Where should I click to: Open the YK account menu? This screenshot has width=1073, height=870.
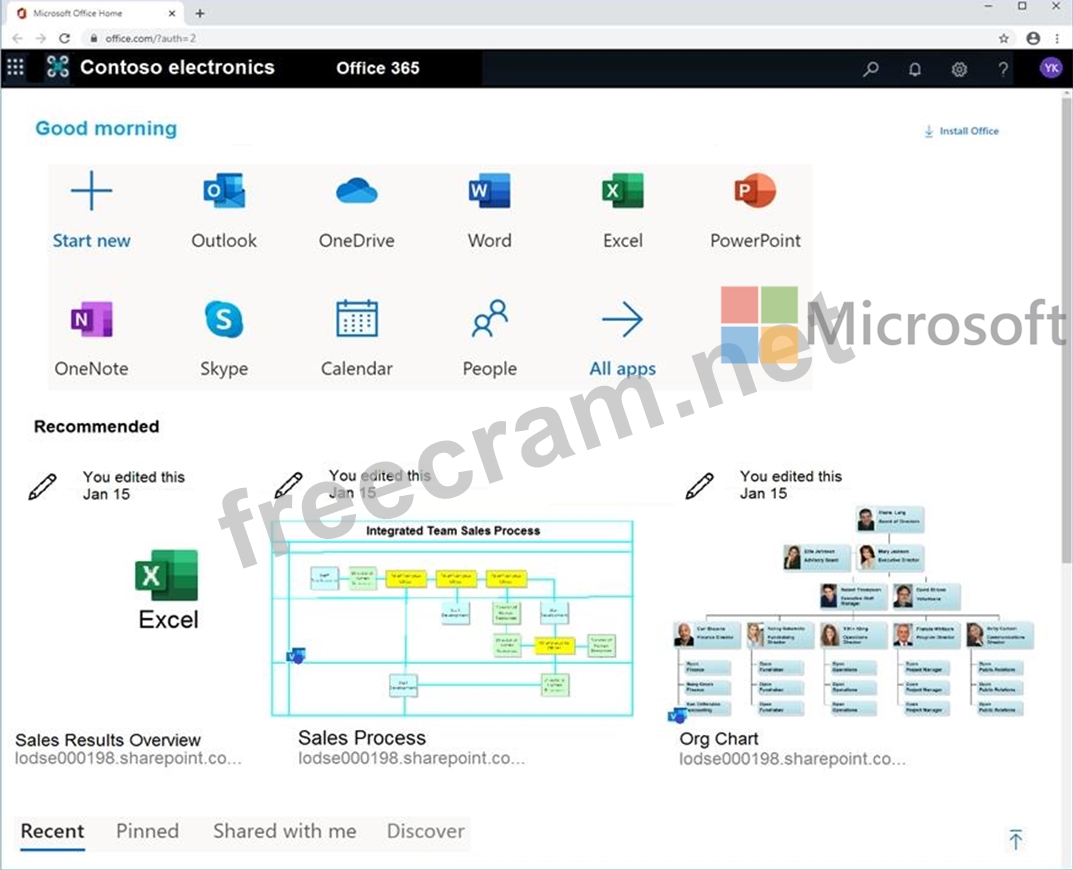[x=1050, y=68]
